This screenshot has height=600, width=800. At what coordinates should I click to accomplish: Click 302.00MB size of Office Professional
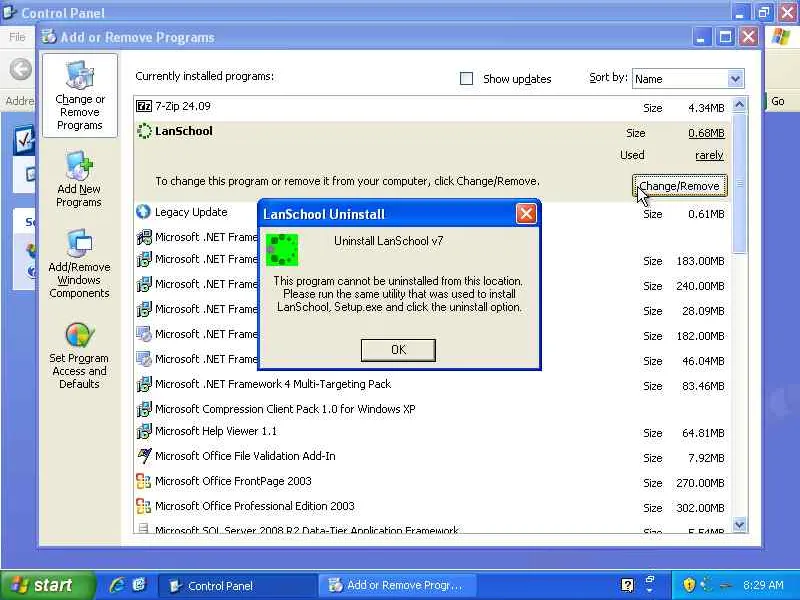pos(700,508)
